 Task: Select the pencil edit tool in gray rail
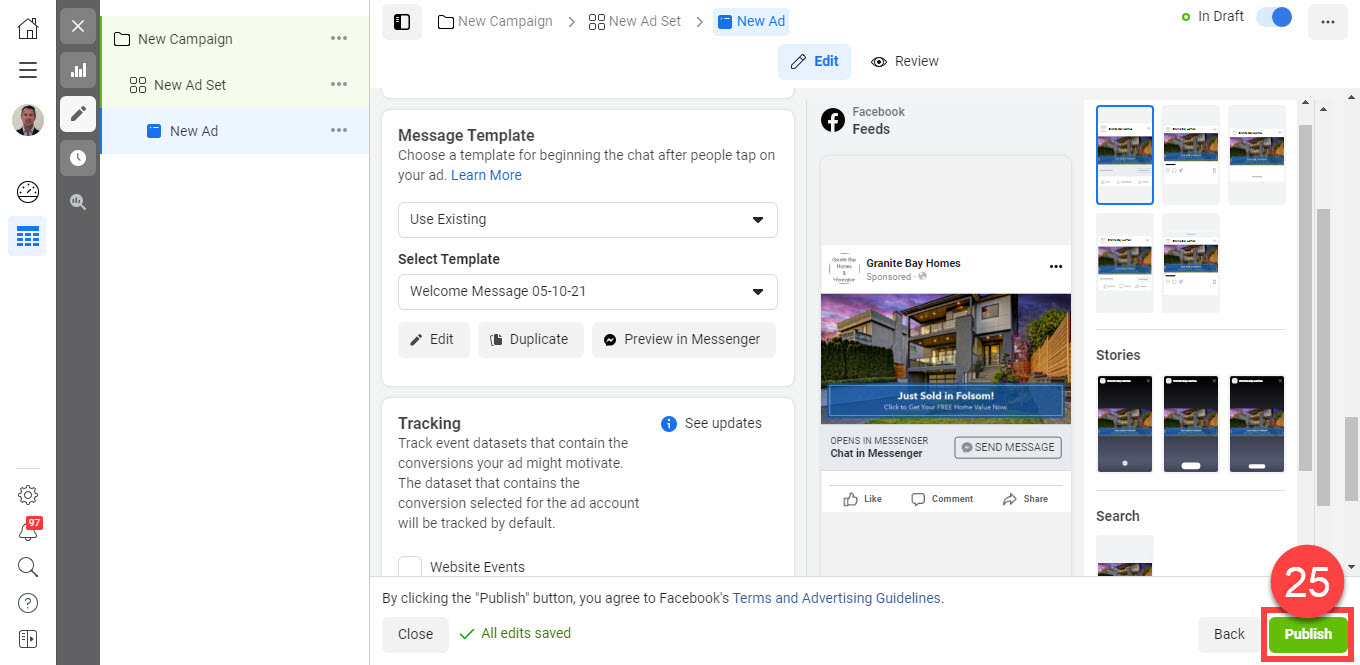[x=77, y=114]
